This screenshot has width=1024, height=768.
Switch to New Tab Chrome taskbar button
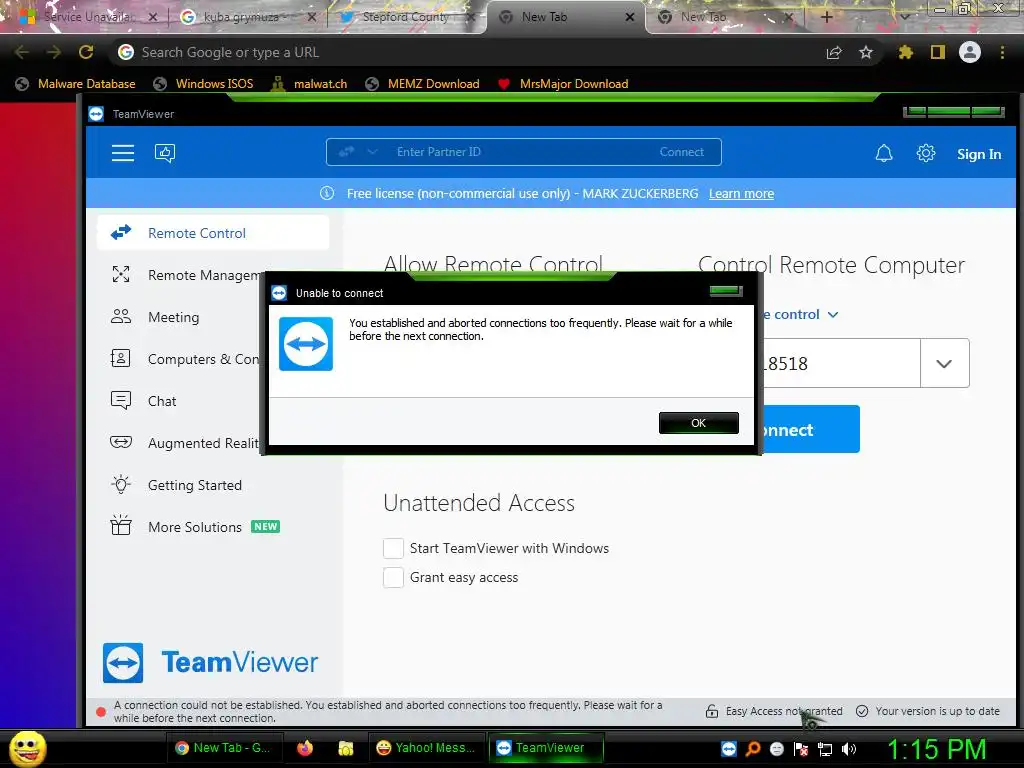(223, 748)
